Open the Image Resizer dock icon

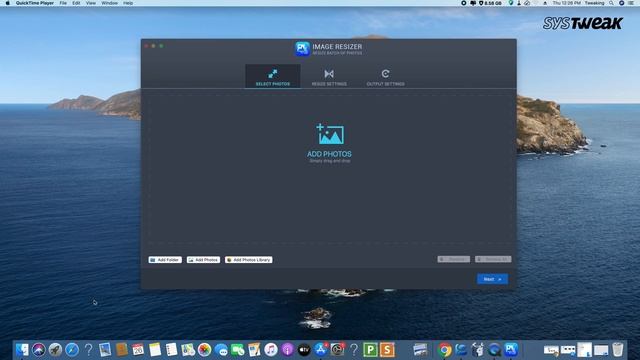pyautogui.click(x=511, y=350)
